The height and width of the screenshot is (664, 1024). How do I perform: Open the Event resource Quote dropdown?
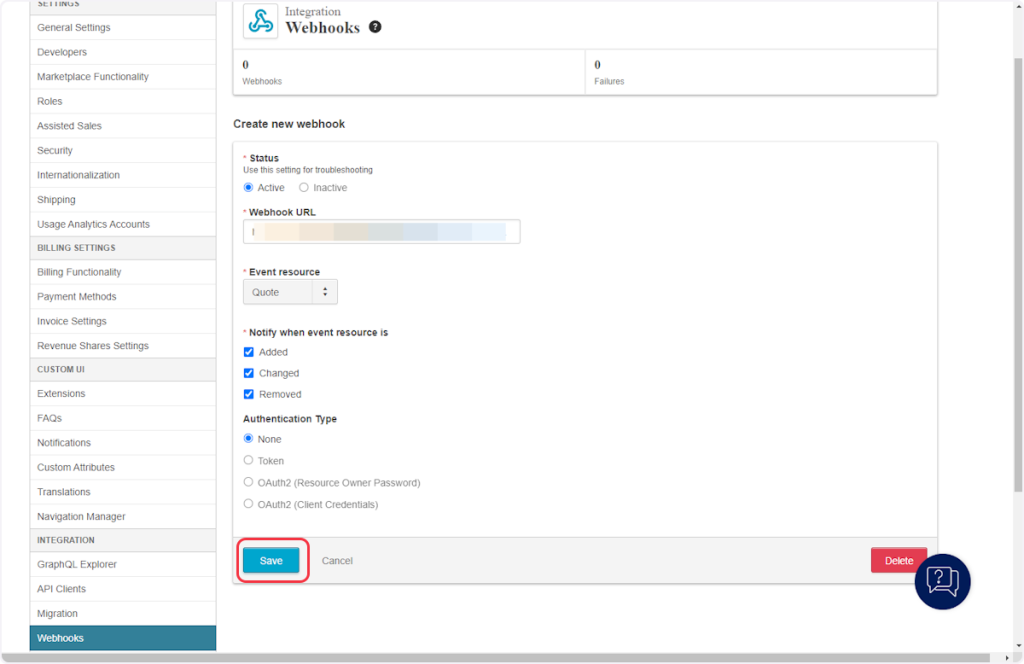[290, 292]
